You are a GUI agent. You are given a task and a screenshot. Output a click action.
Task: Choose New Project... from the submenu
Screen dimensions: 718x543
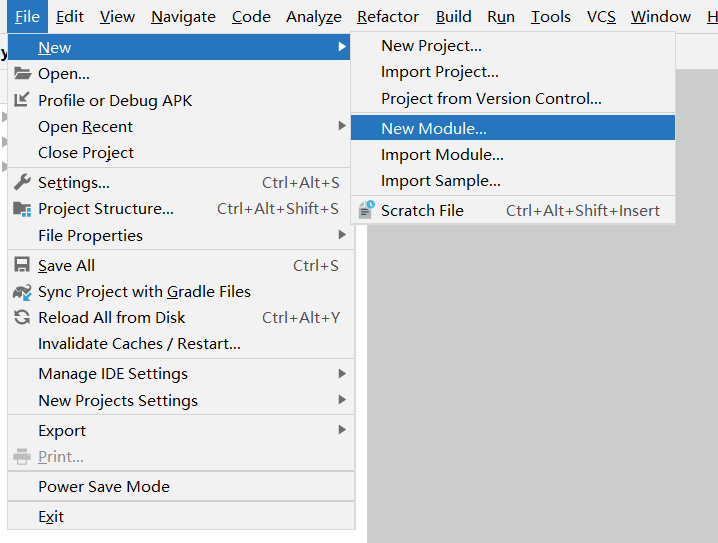coord(513,46)
